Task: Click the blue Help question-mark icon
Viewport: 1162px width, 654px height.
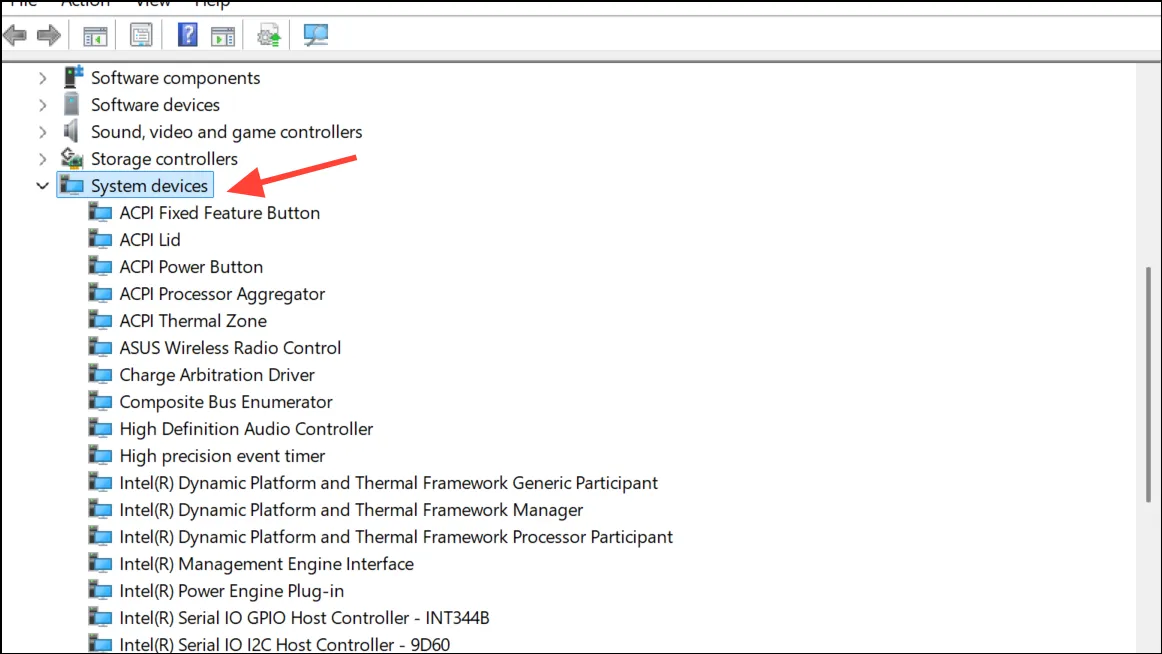Action: tap(187, 35)
